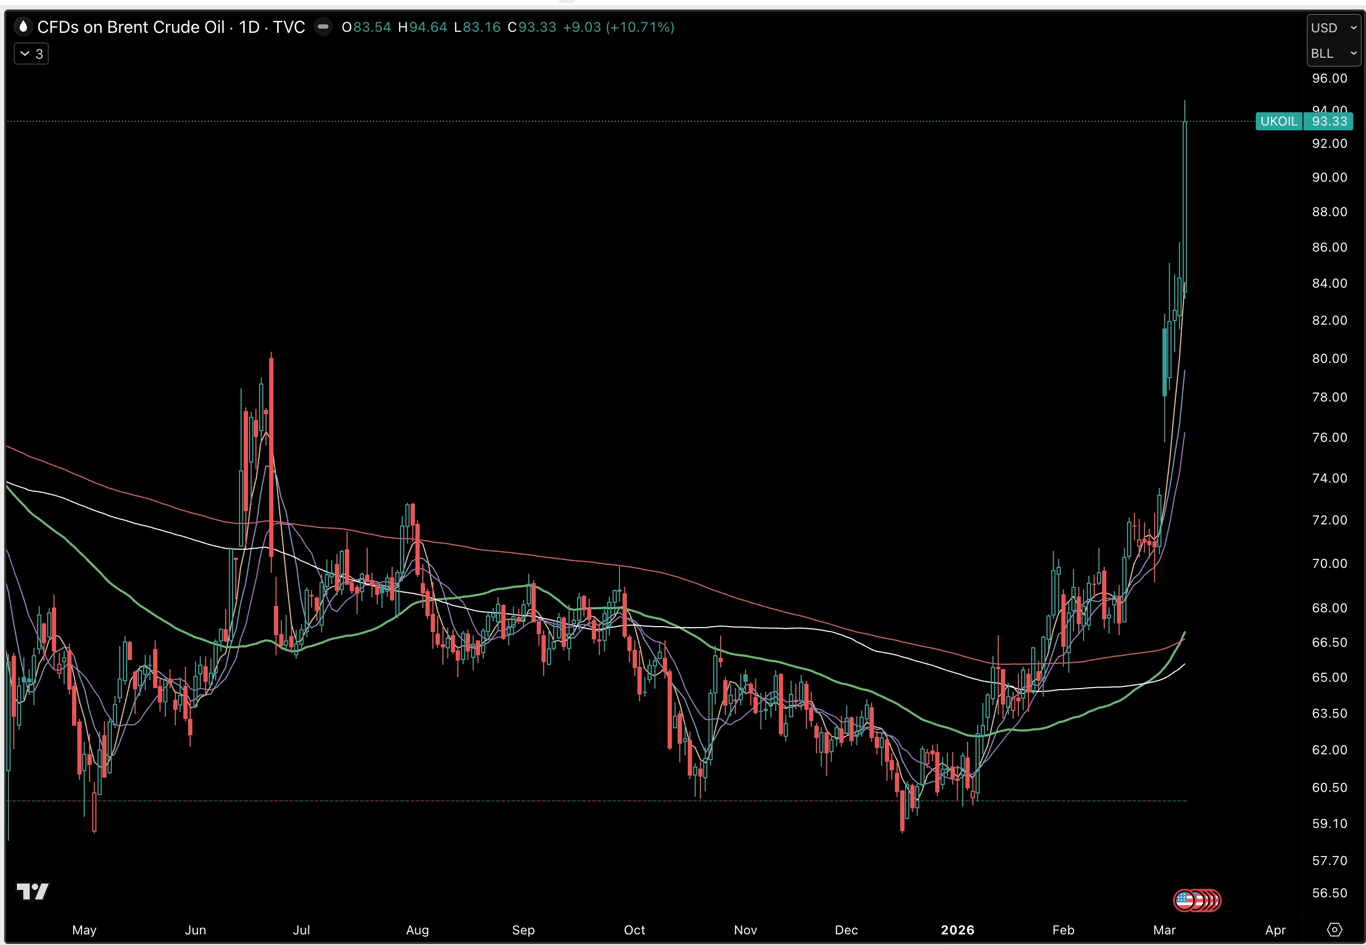Click the Oct label on the time axis

click(634, 930)
